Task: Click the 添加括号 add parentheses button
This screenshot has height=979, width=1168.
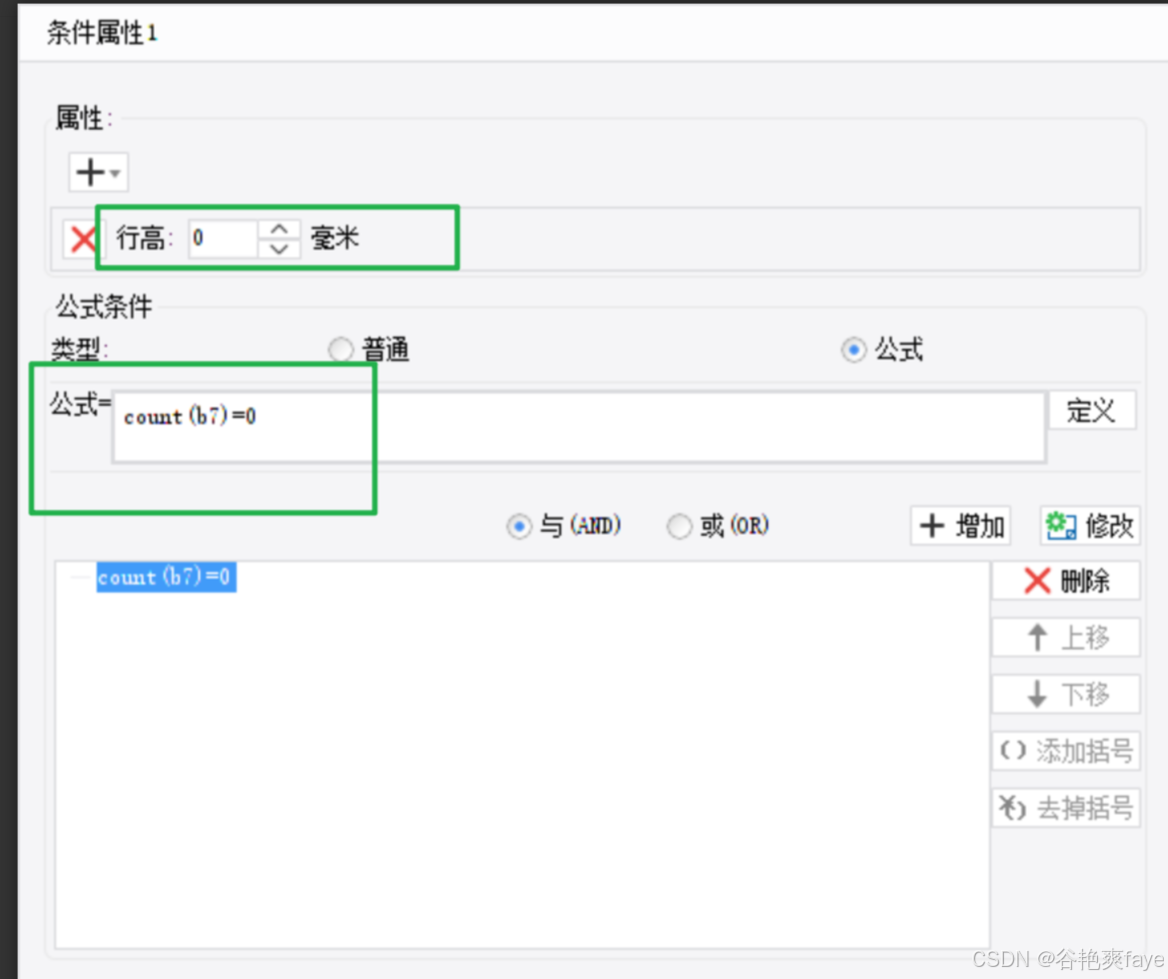Action: pyautogui.click(x=1066, y=751)
